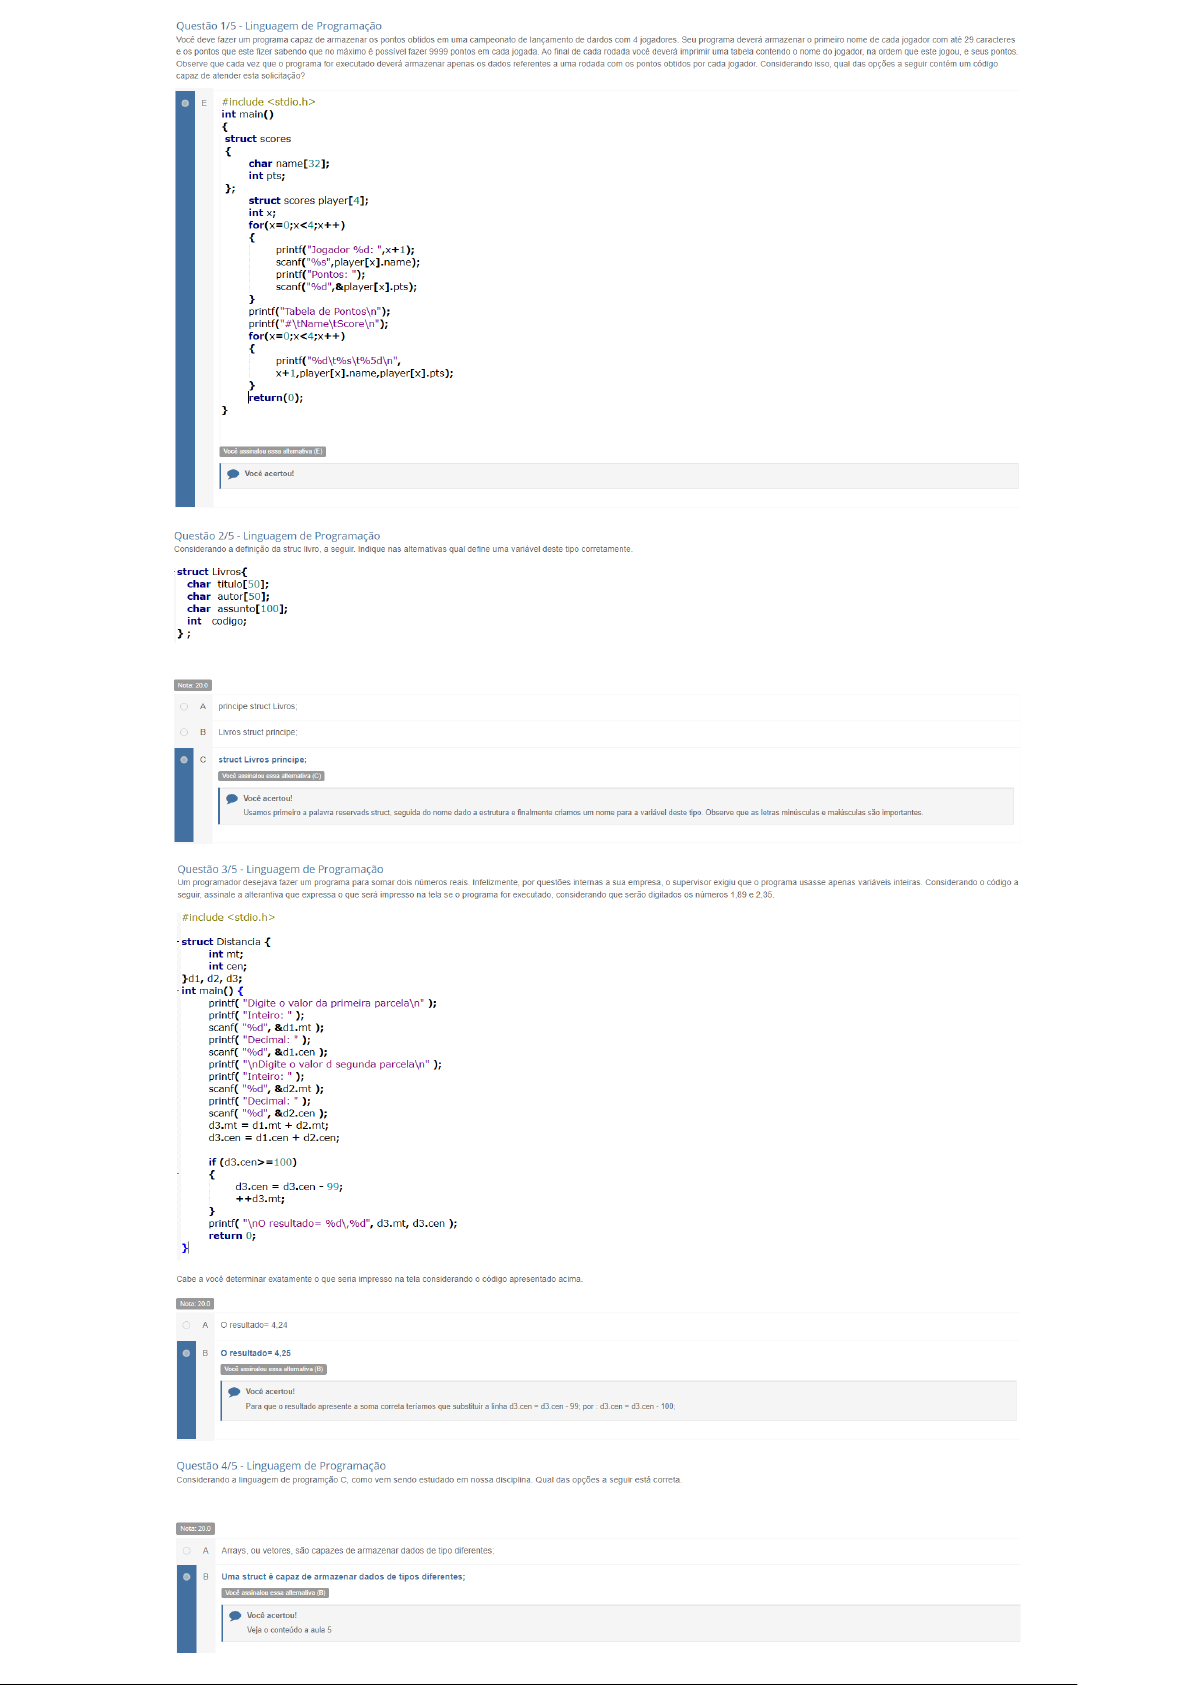Click the speech bubble icon in Questão 1 feedback
Screen dimensions: 1192x1685
pyautogui.click(x=233, y=474)
